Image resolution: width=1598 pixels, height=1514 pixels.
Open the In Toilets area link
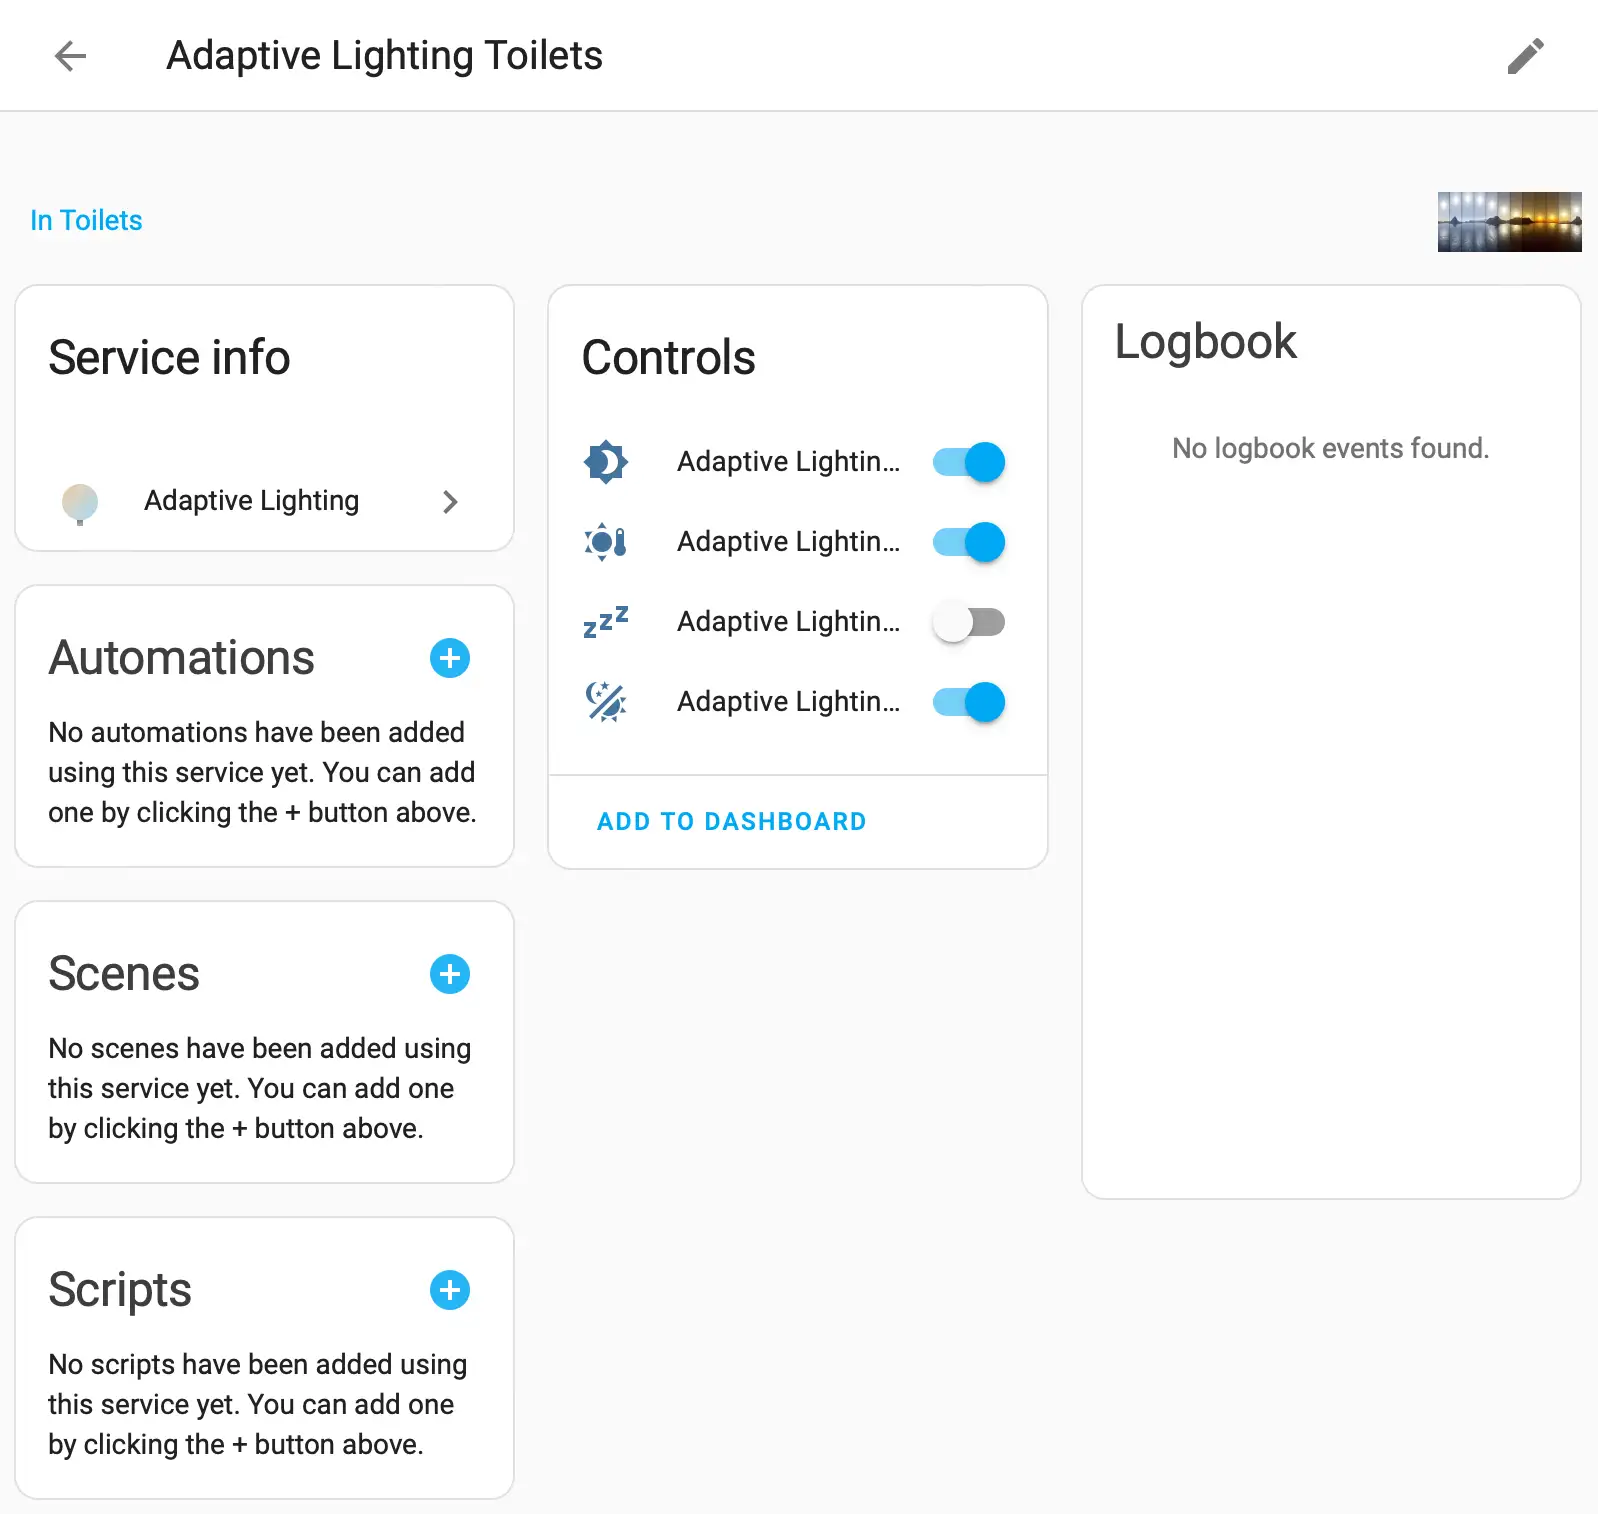click(x=86, y=220)
